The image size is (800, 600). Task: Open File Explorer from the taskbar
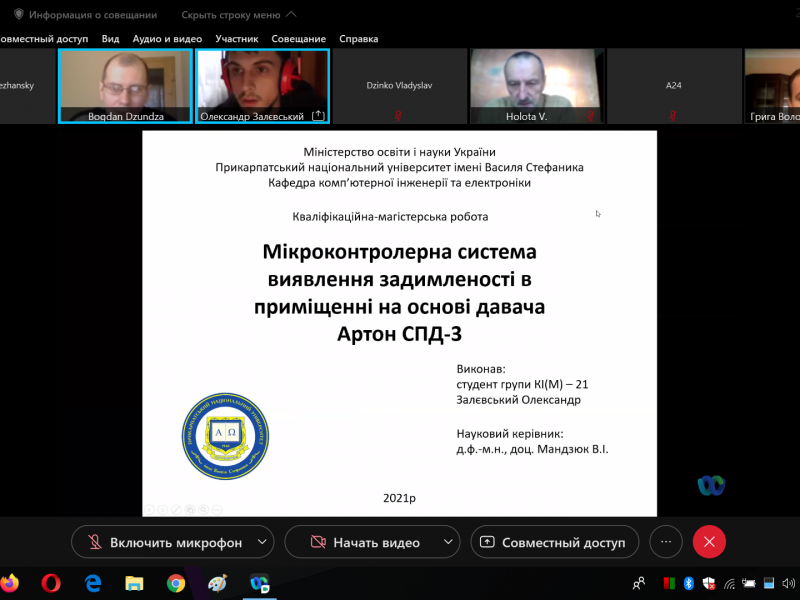[x=134, y=583]
